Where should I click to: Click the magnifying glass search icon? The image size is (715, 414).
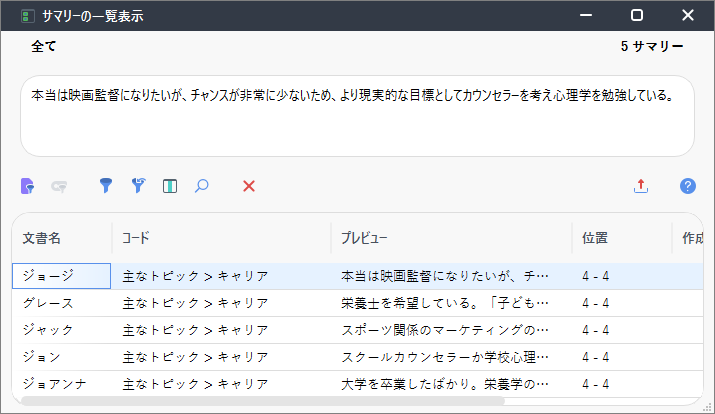click(202, 186)
